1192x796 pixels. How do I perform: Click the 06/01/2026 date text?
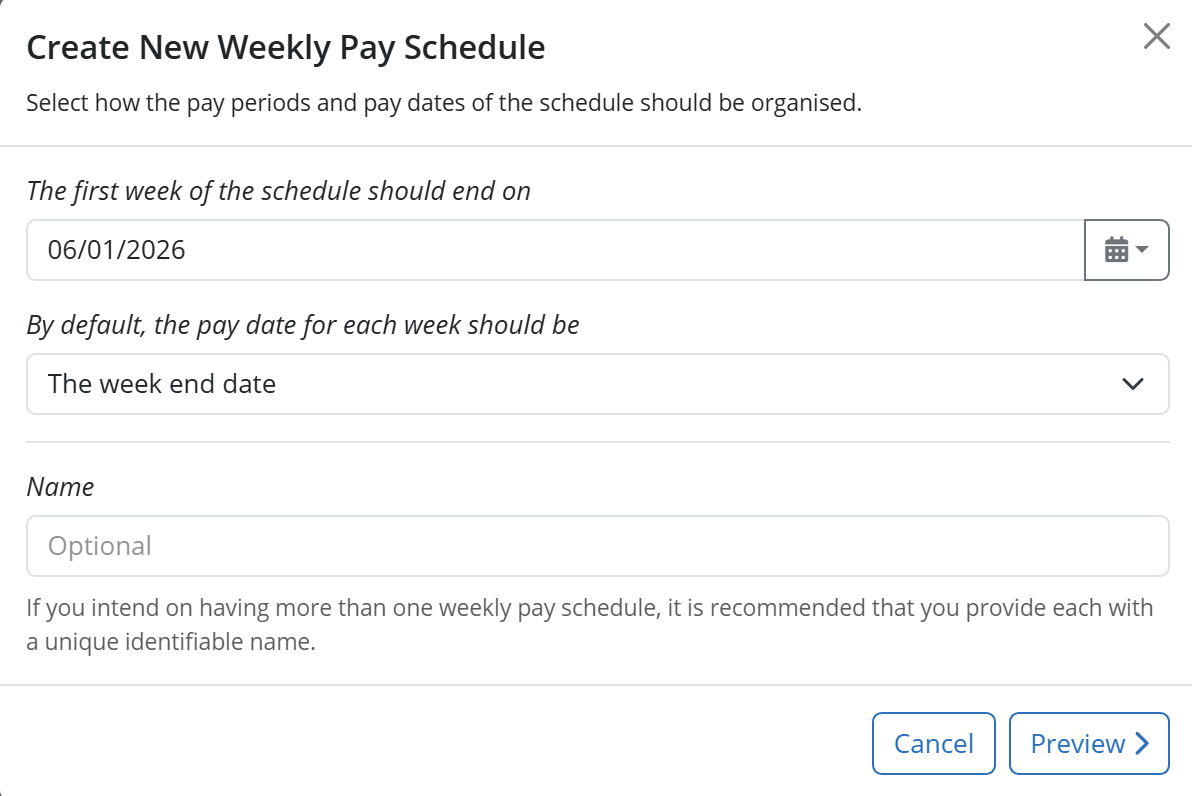click(116, 250)
